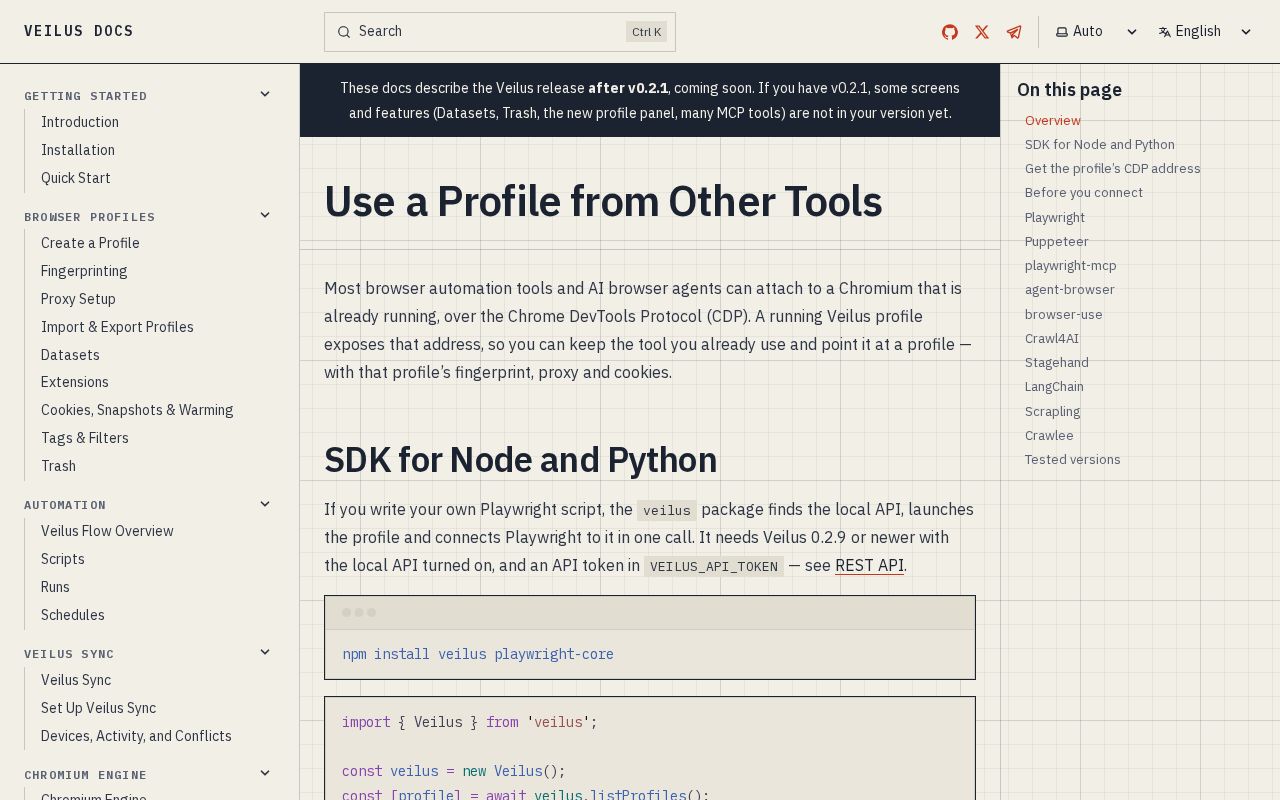
Task: Open the Datasets page
Action: 70,355
